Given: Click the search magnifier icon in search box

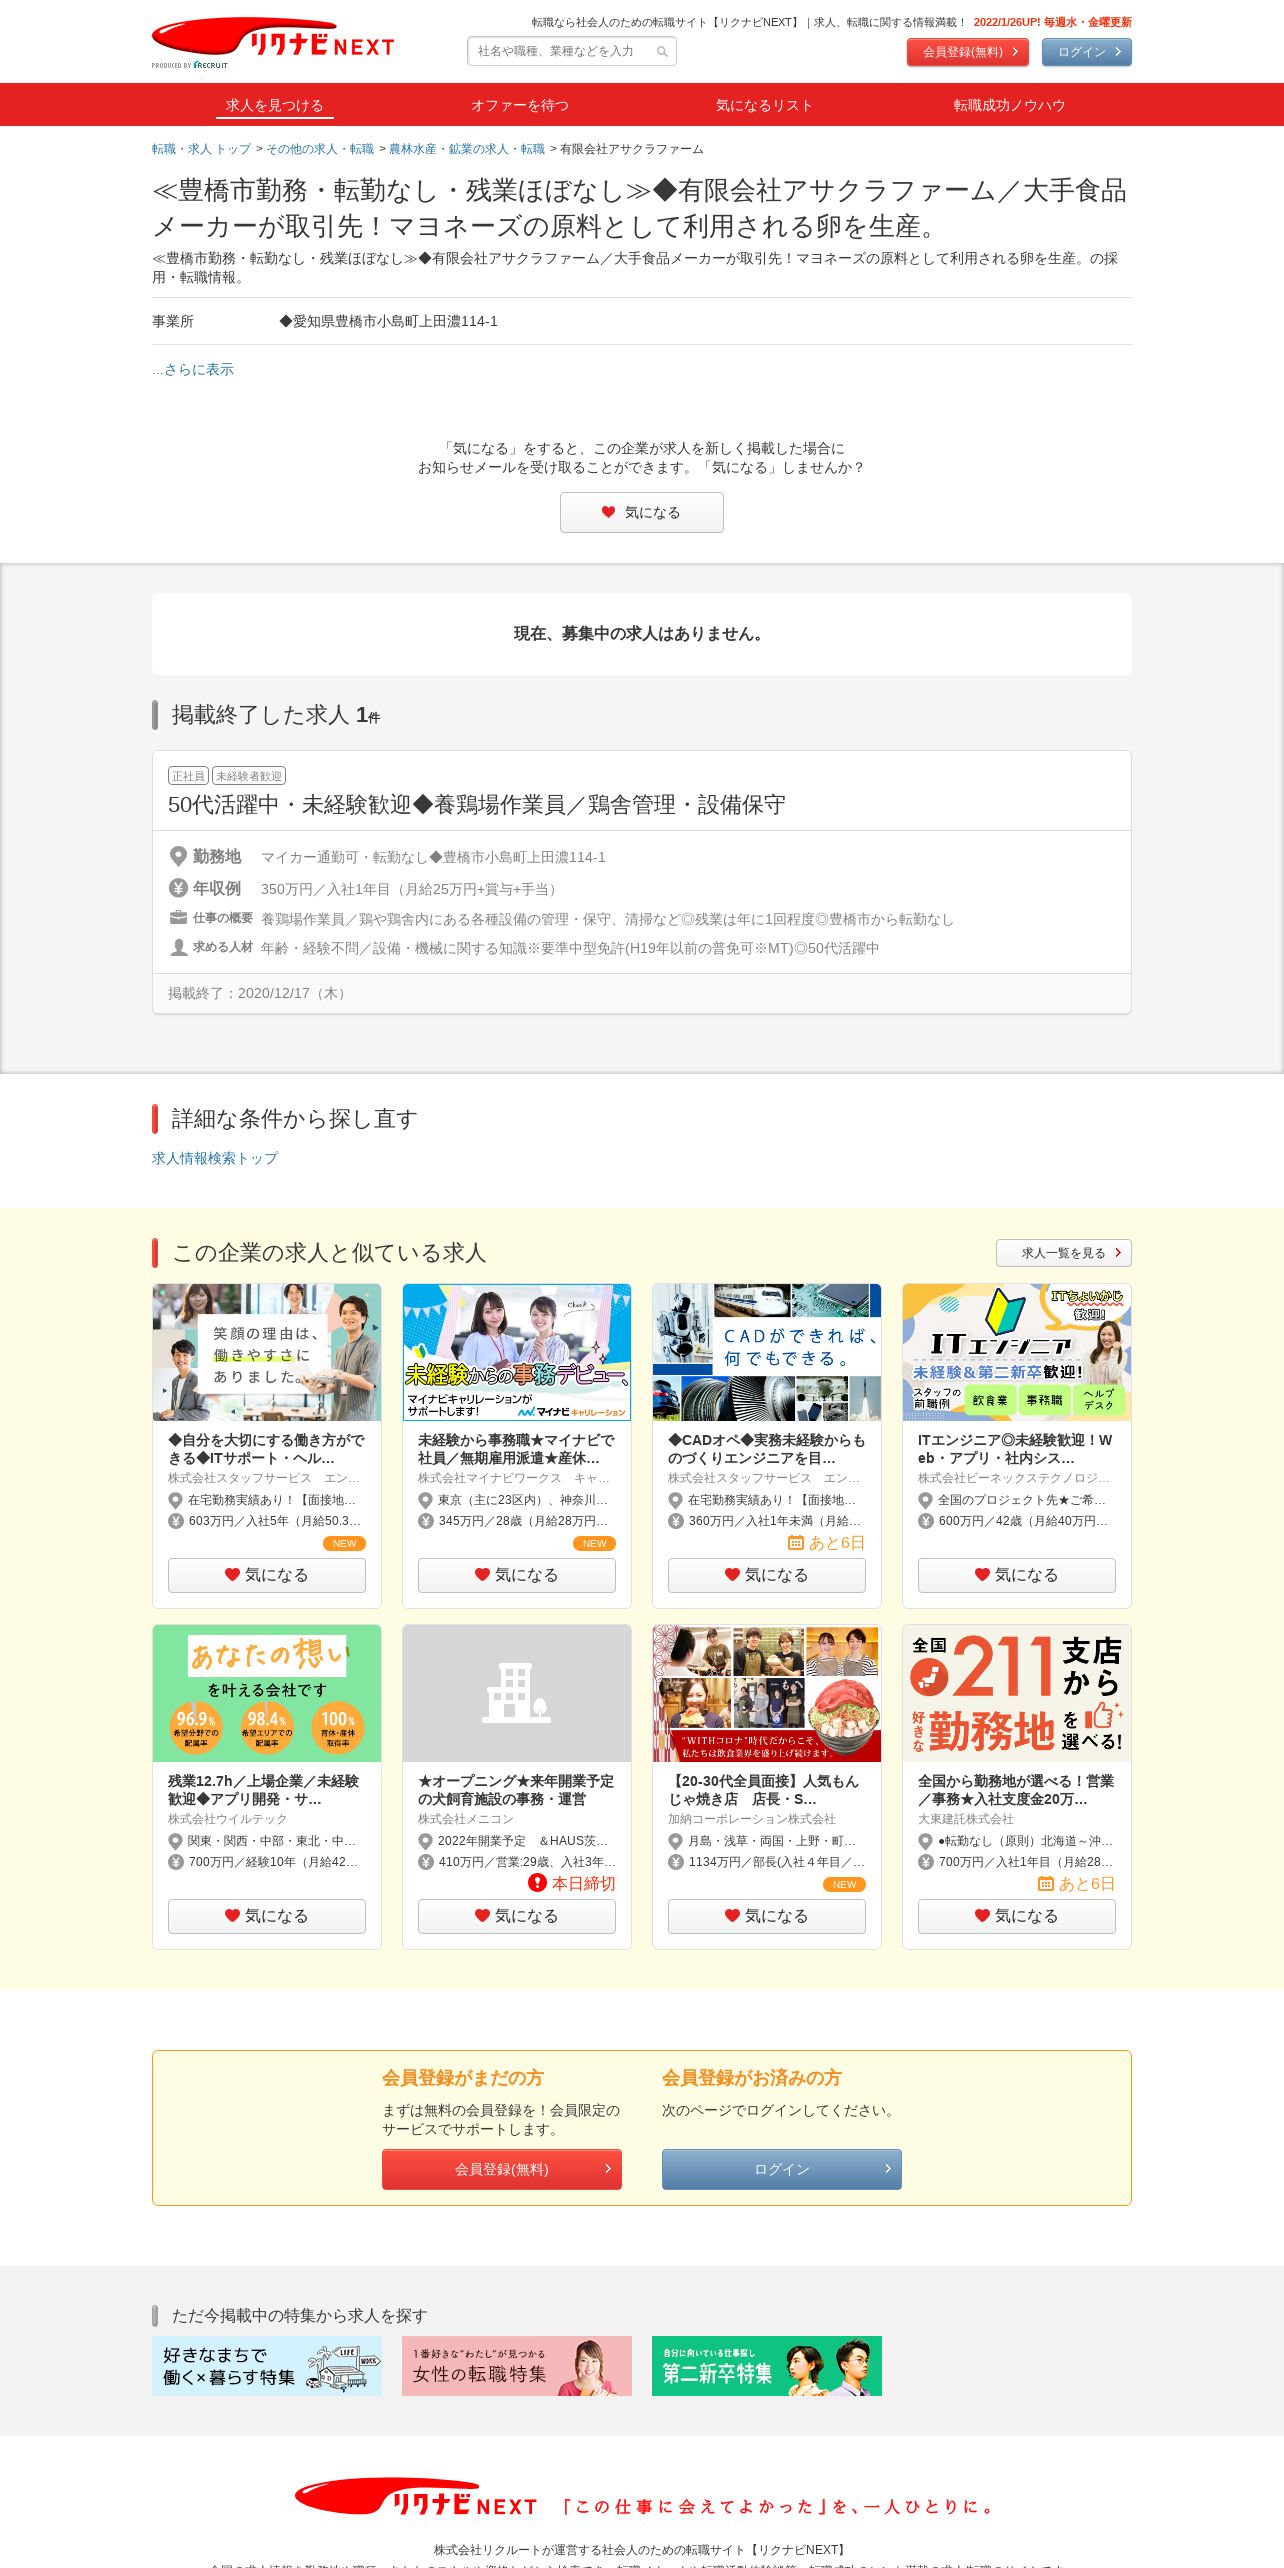Looking at the screenshot, I should [x=662, y=52].
